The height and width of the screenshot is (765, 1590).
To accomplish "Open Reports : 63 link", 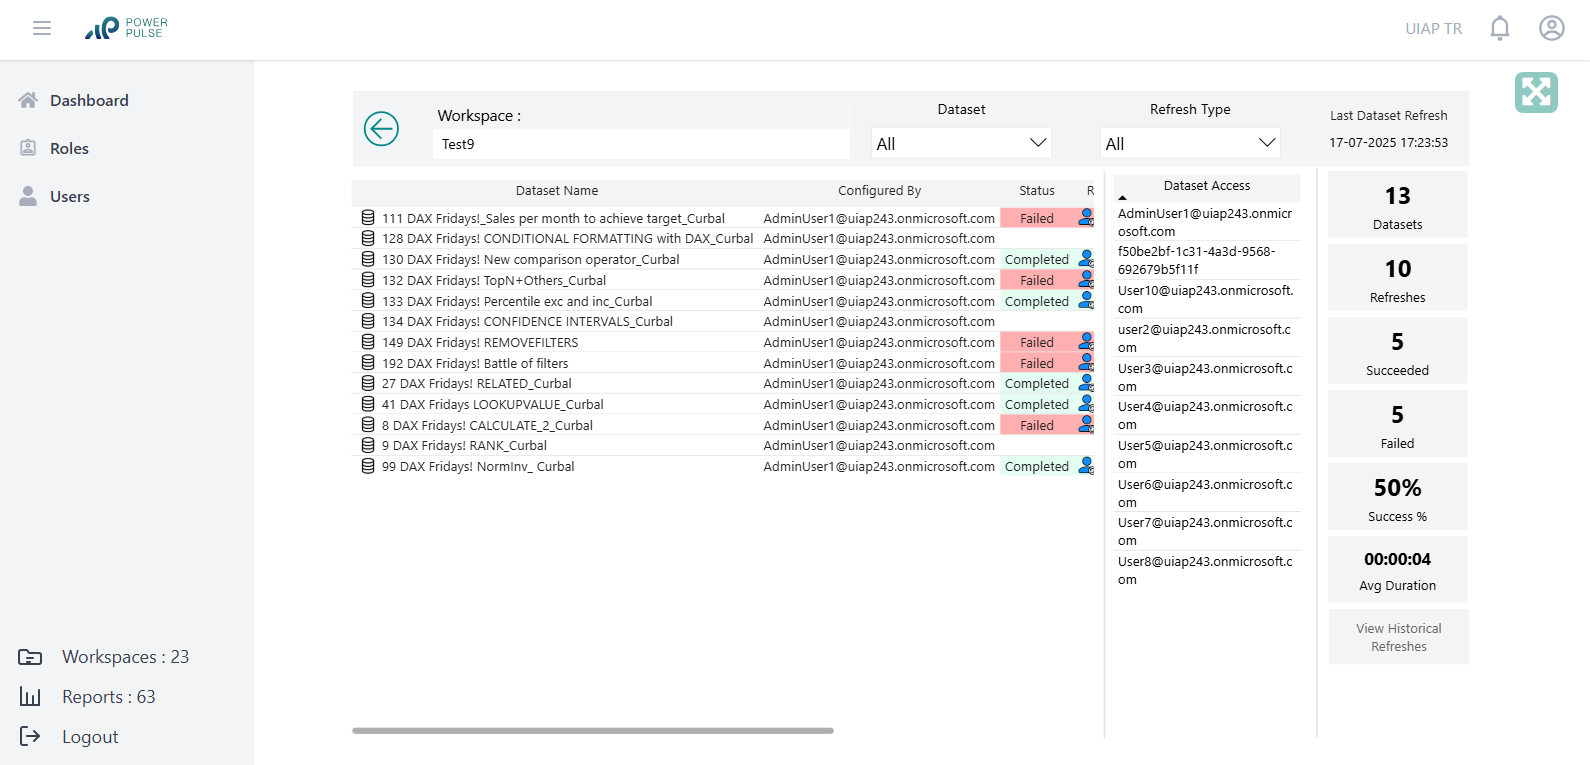I will 108,697.
